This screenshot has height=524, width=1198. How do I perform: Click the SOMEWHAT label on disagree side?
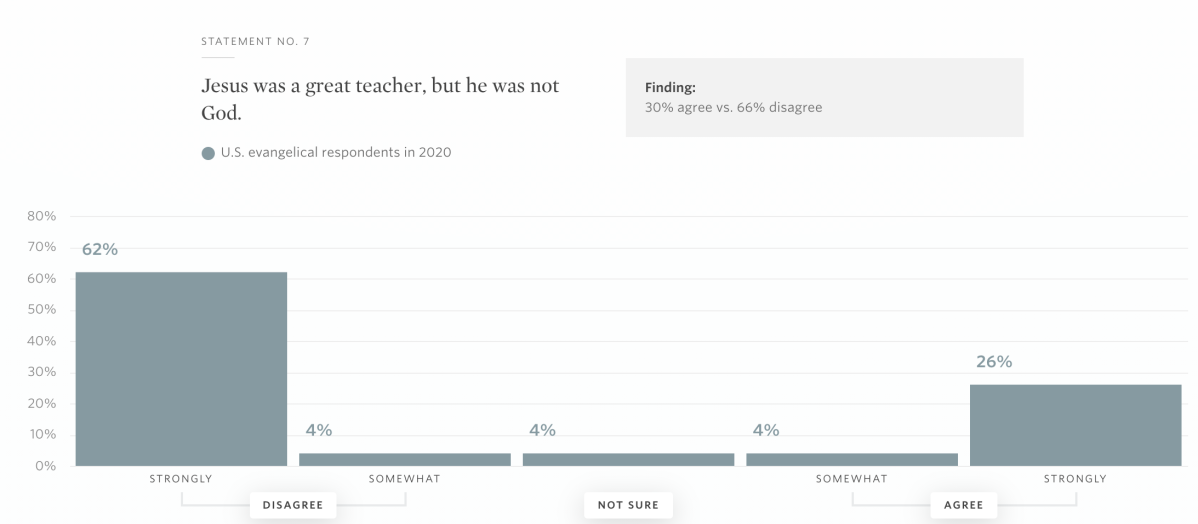pos(404,479)
